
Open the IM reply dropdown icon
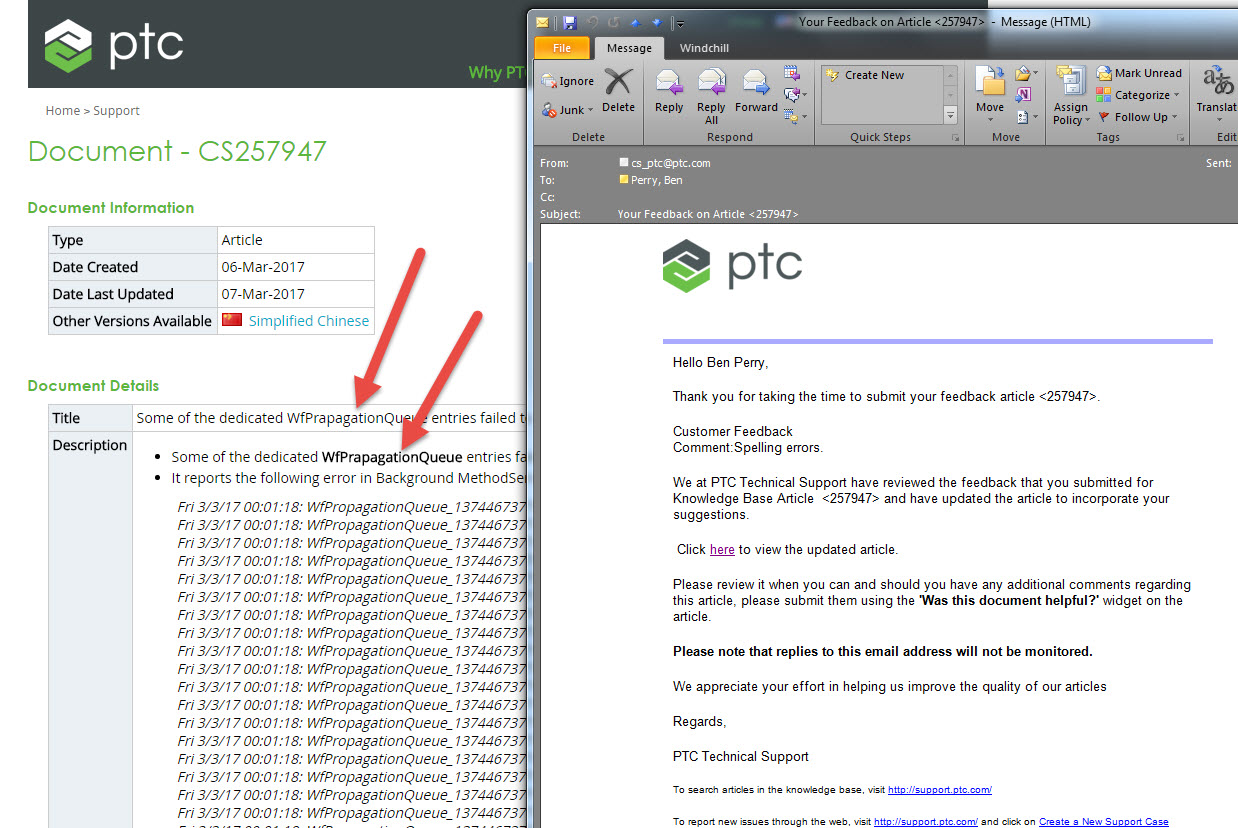[795, 95]
